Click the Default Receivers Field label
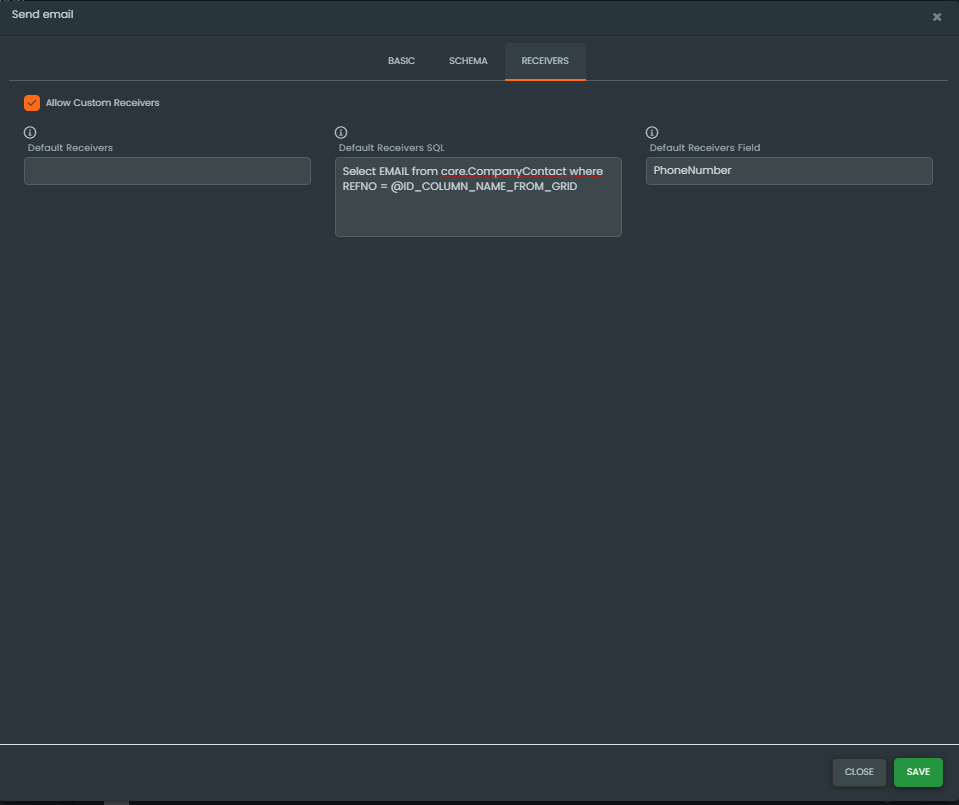 [x=704, y=148]
